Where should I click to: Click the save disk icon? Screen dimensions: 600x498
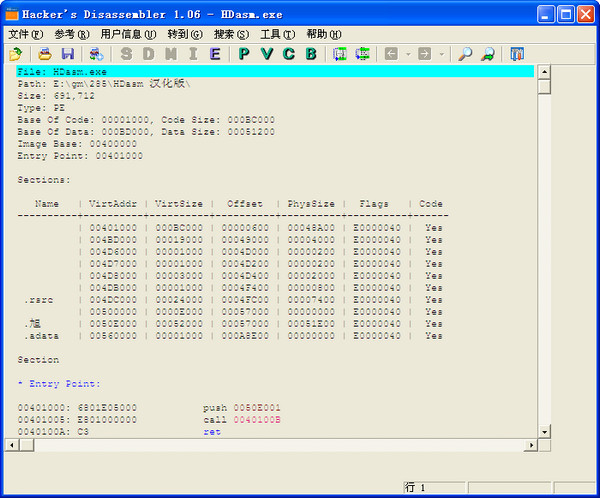click(67, 54)
